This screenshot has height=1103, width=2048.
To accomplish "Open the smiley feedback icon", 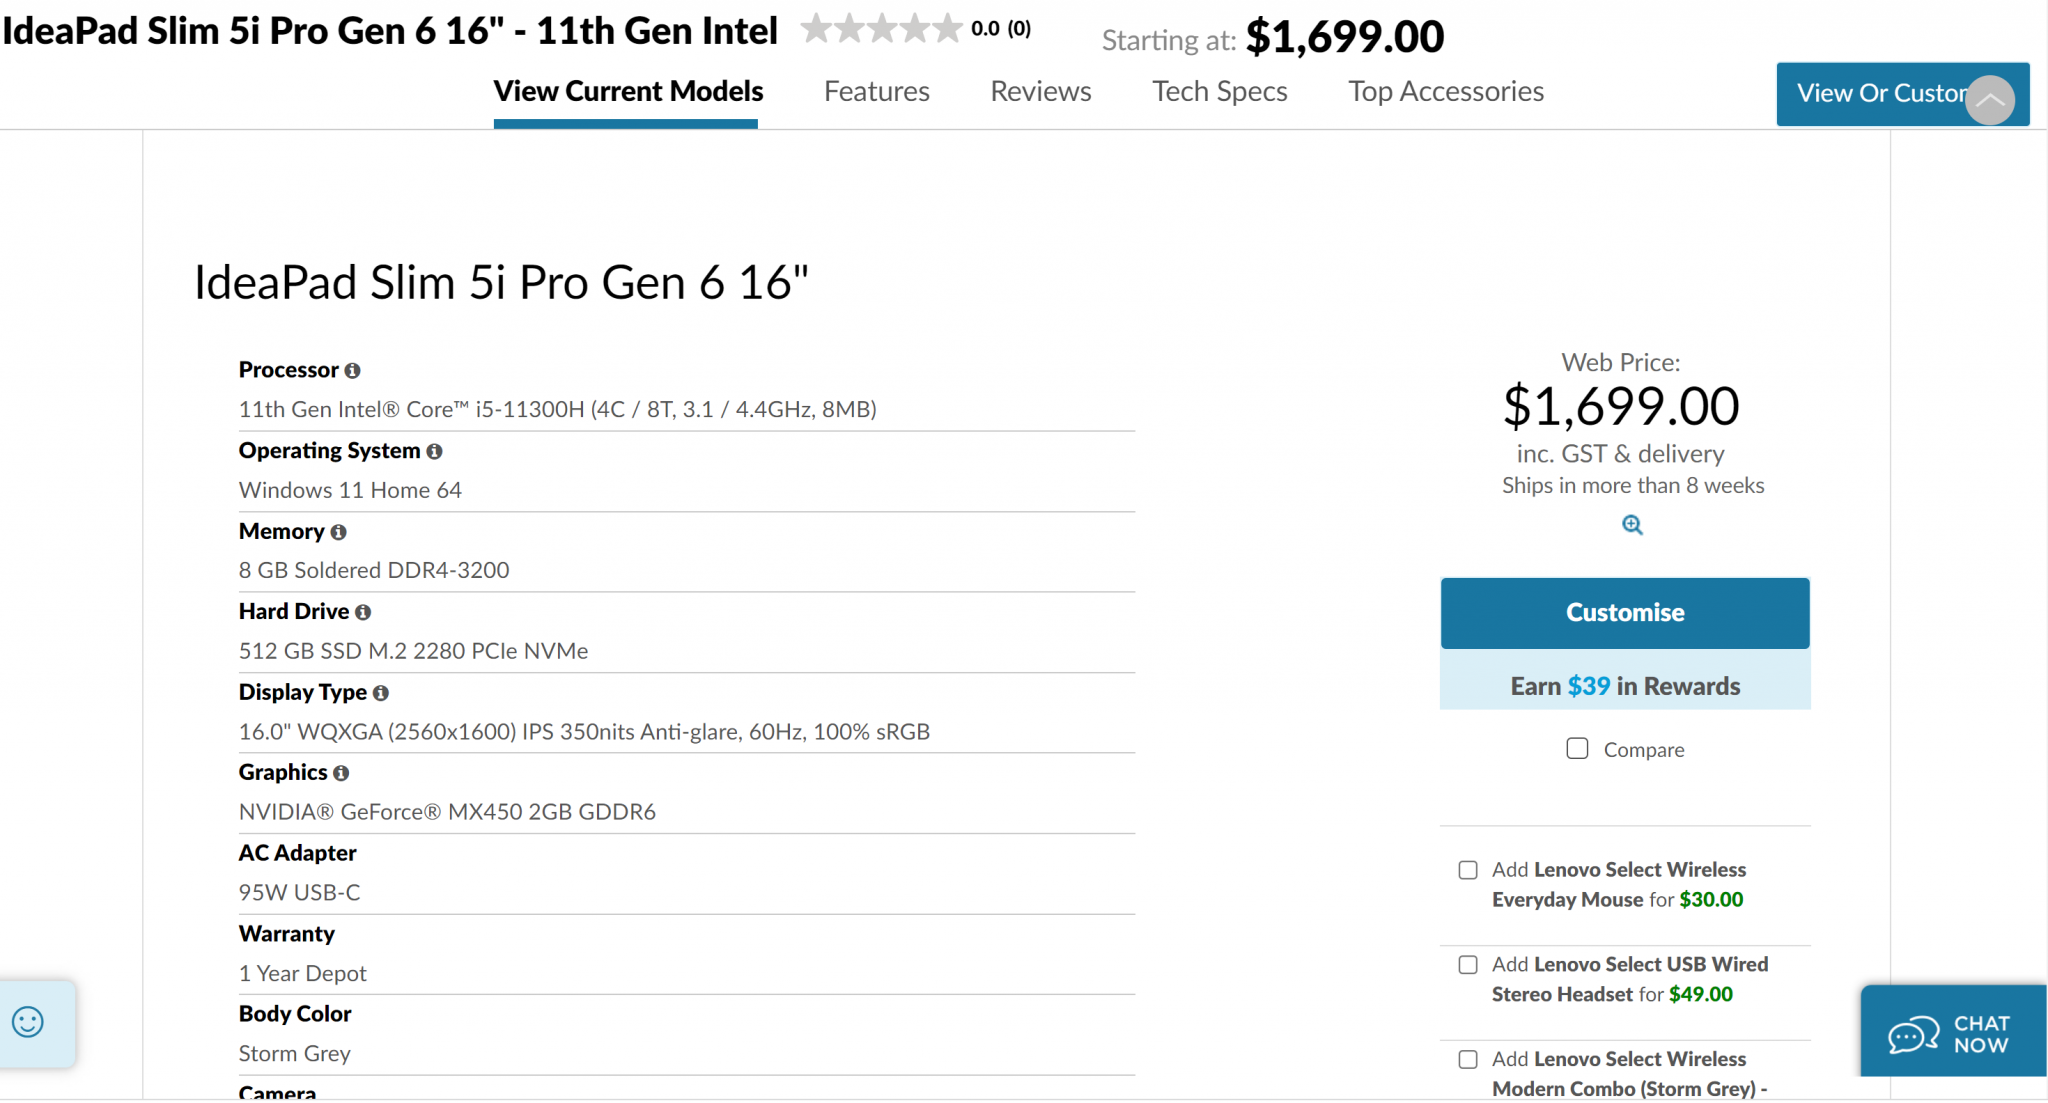I will pos(28,1022).
